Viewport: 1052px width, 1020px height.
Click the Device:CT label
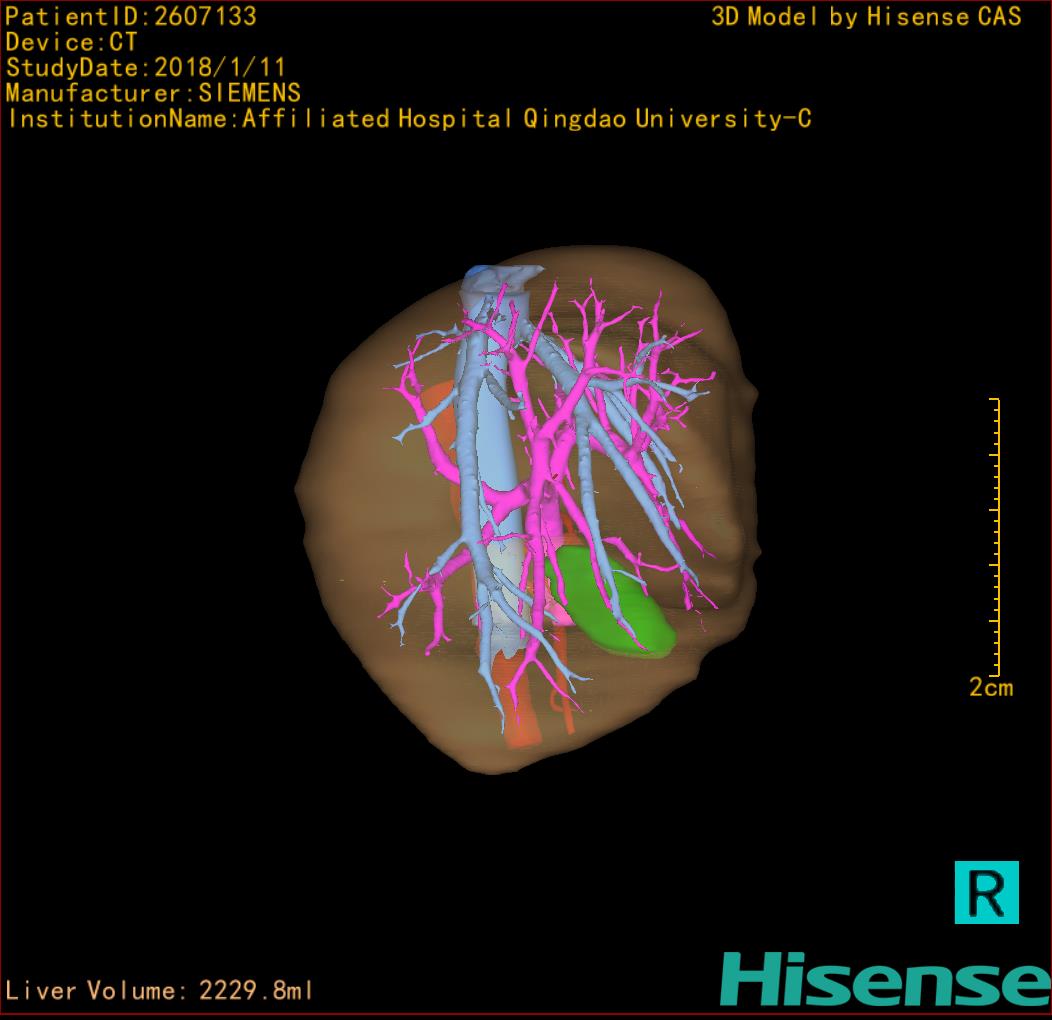click(x=71, y=42)
